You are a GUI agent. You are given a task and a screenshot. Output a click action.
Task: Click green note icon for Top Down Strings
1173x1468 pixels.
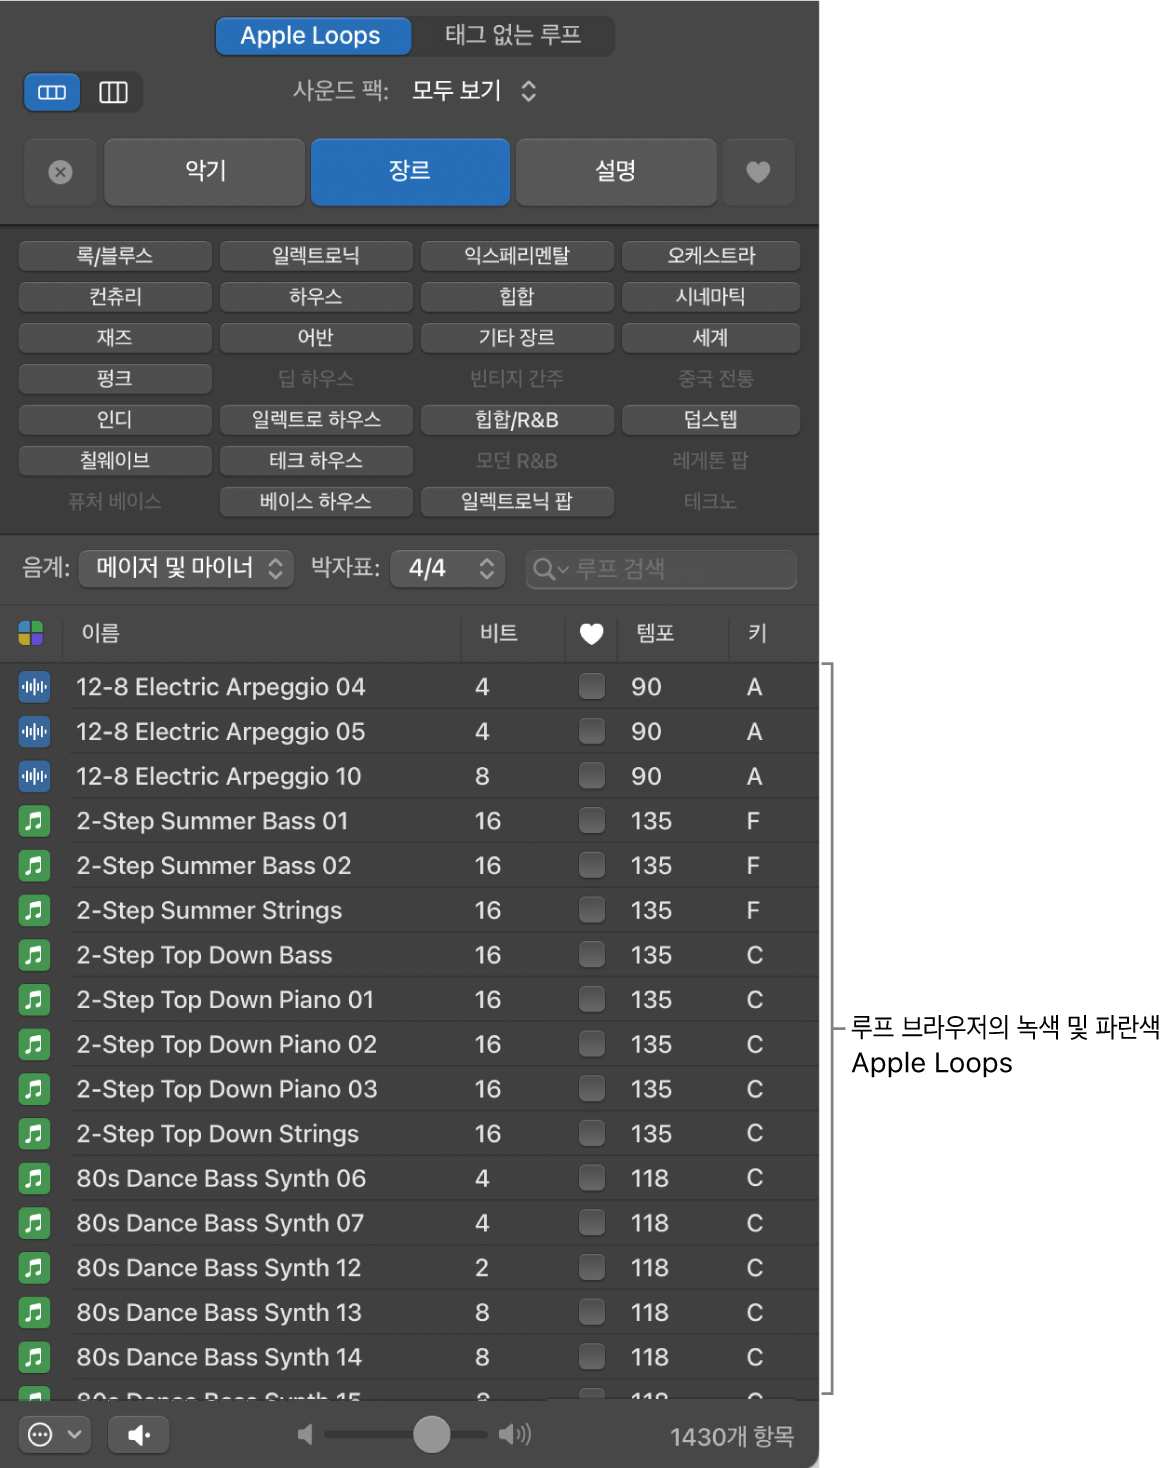pos(34,1134)
